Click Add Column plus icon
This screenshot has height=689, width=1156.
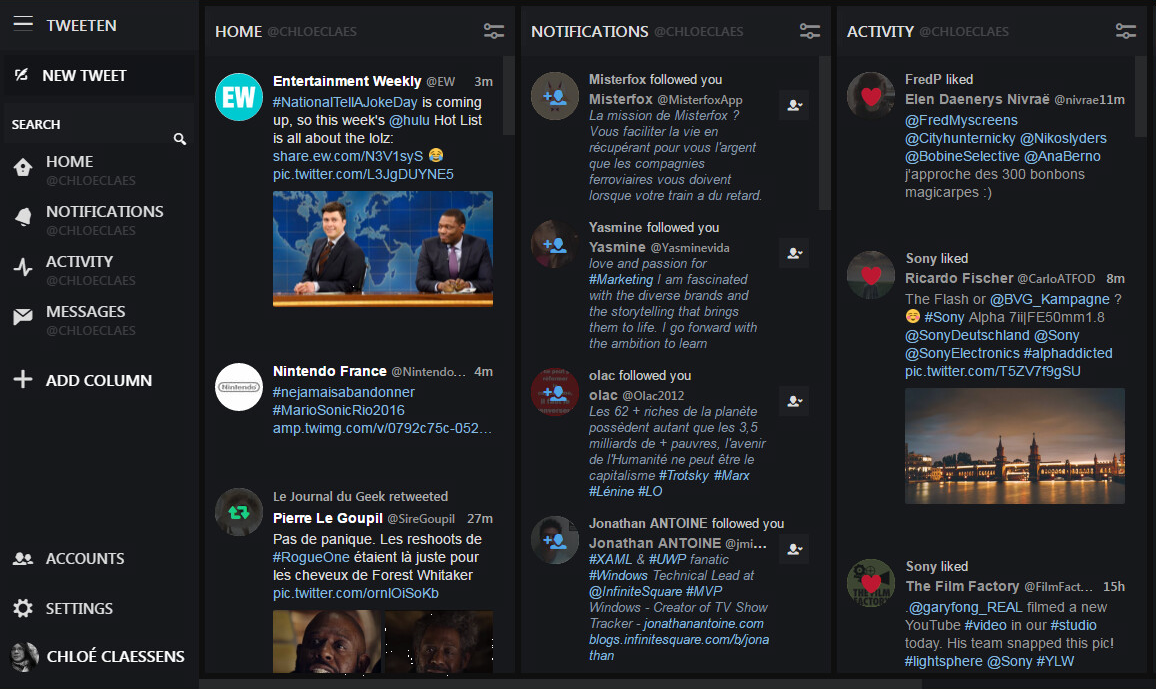coord(23,380)
